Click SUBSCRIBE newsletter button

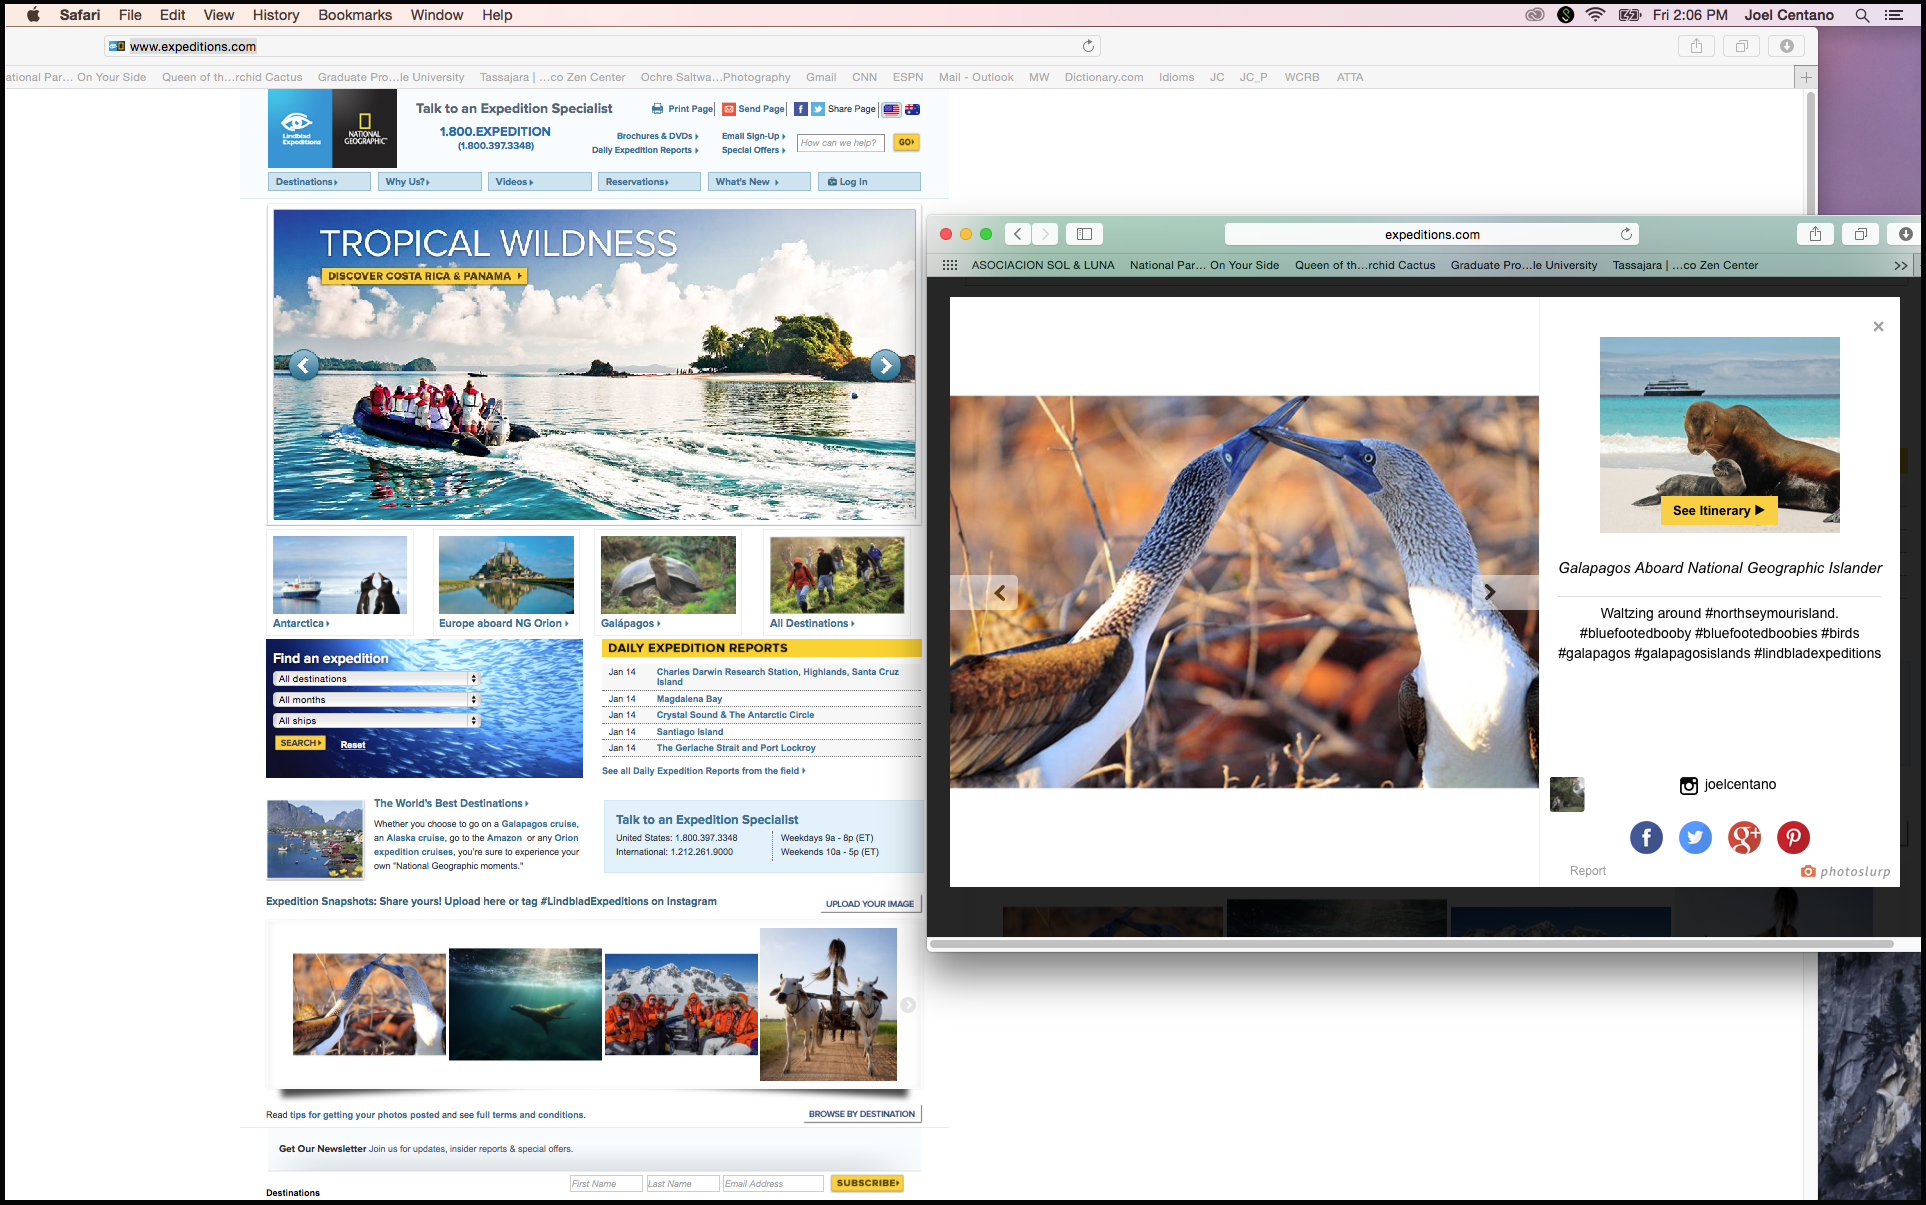point(867,1183)
